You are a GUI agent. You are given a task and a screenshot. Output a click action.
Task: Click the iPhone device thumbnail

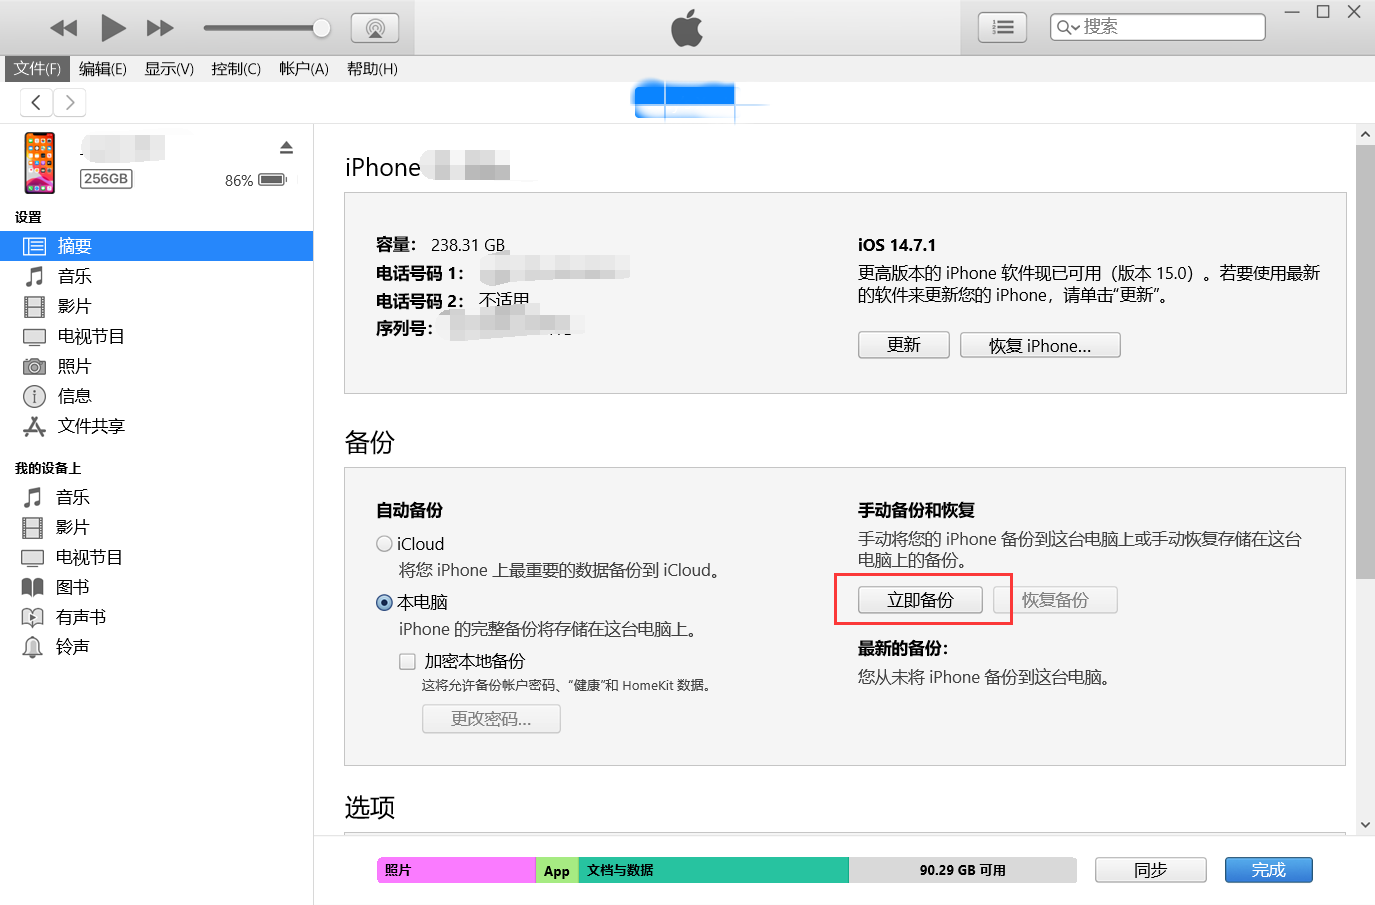[x=40, y=163]
